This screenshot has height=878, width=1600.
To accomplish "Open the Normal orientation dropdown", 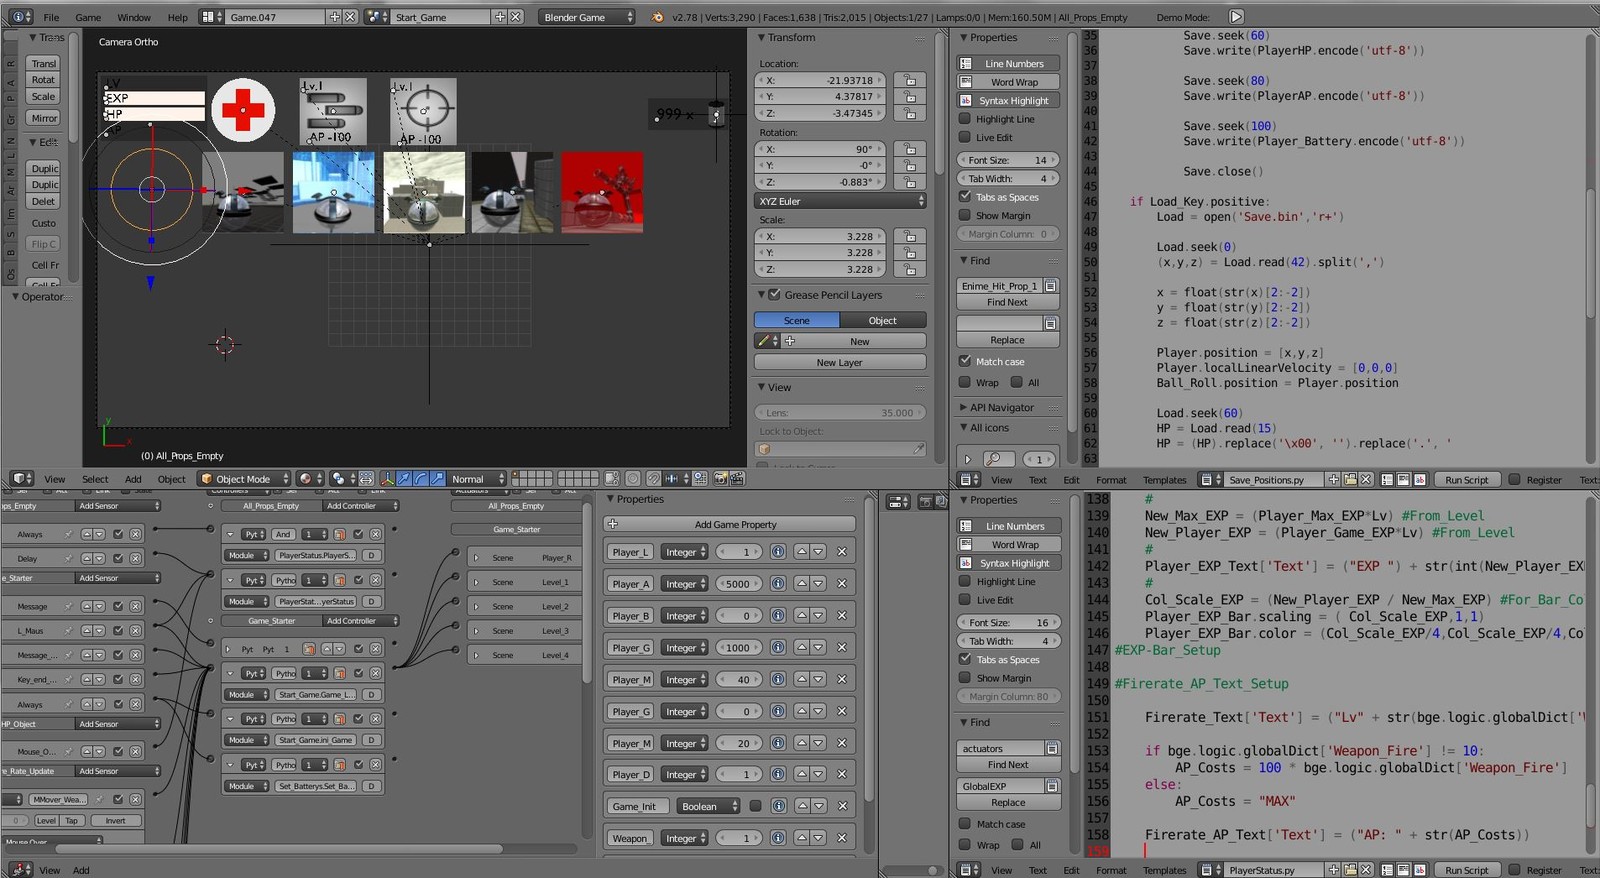I will [x=475, y=479].
